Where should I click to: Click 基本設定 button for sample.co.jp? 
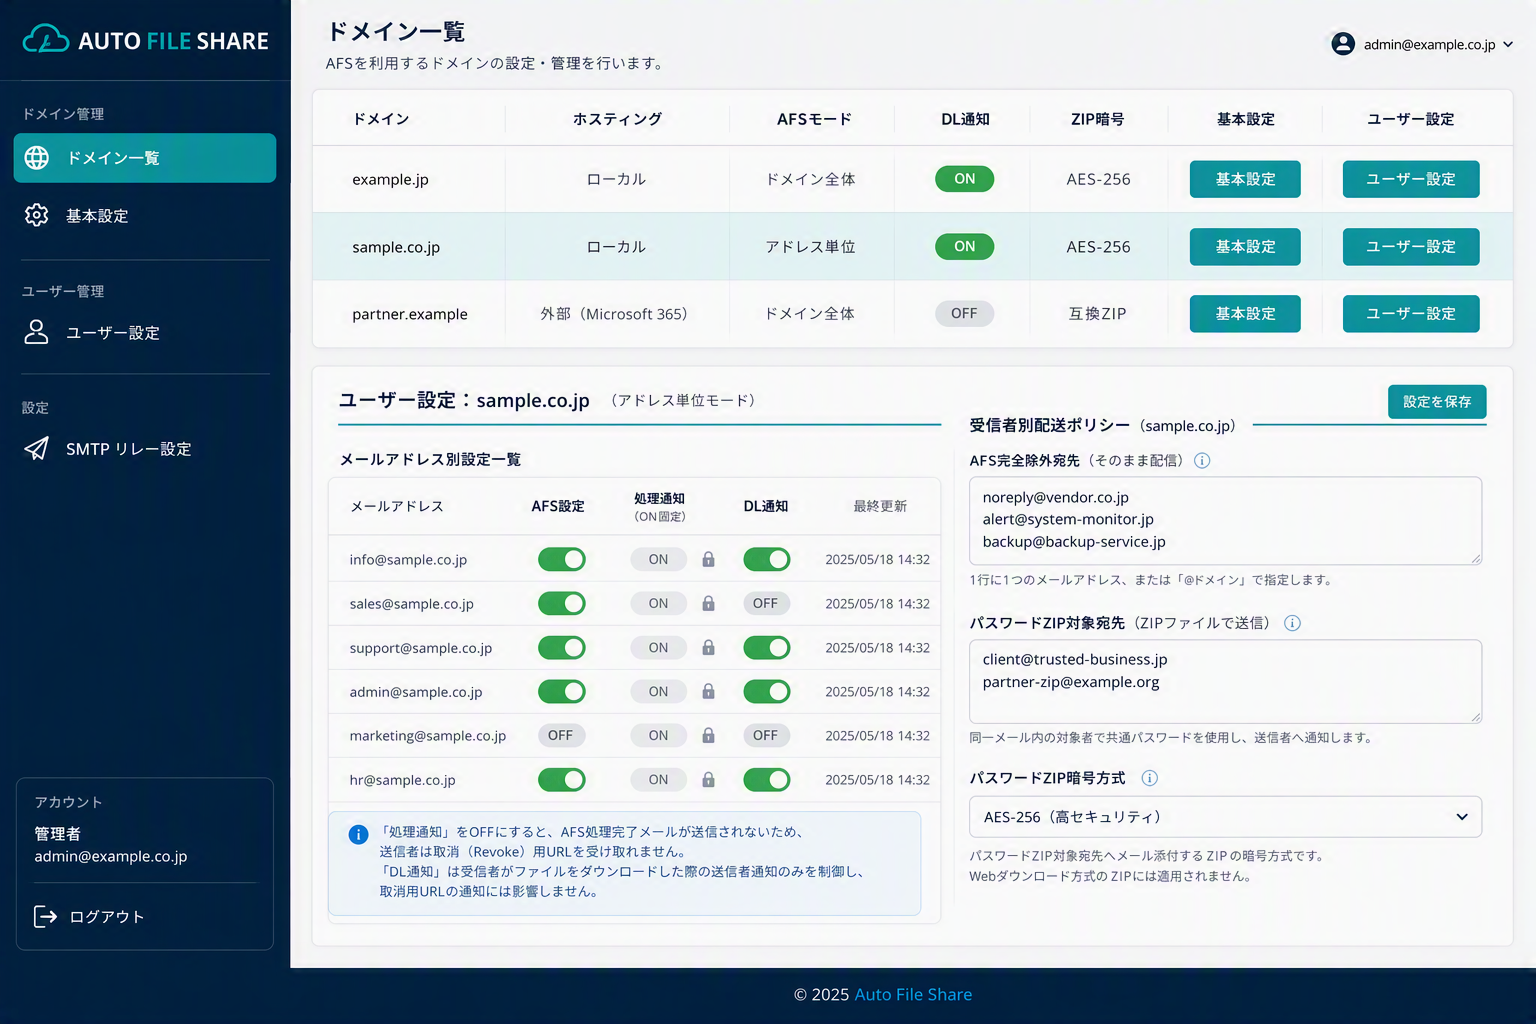pyautogui.click(x=1245, y=246)
